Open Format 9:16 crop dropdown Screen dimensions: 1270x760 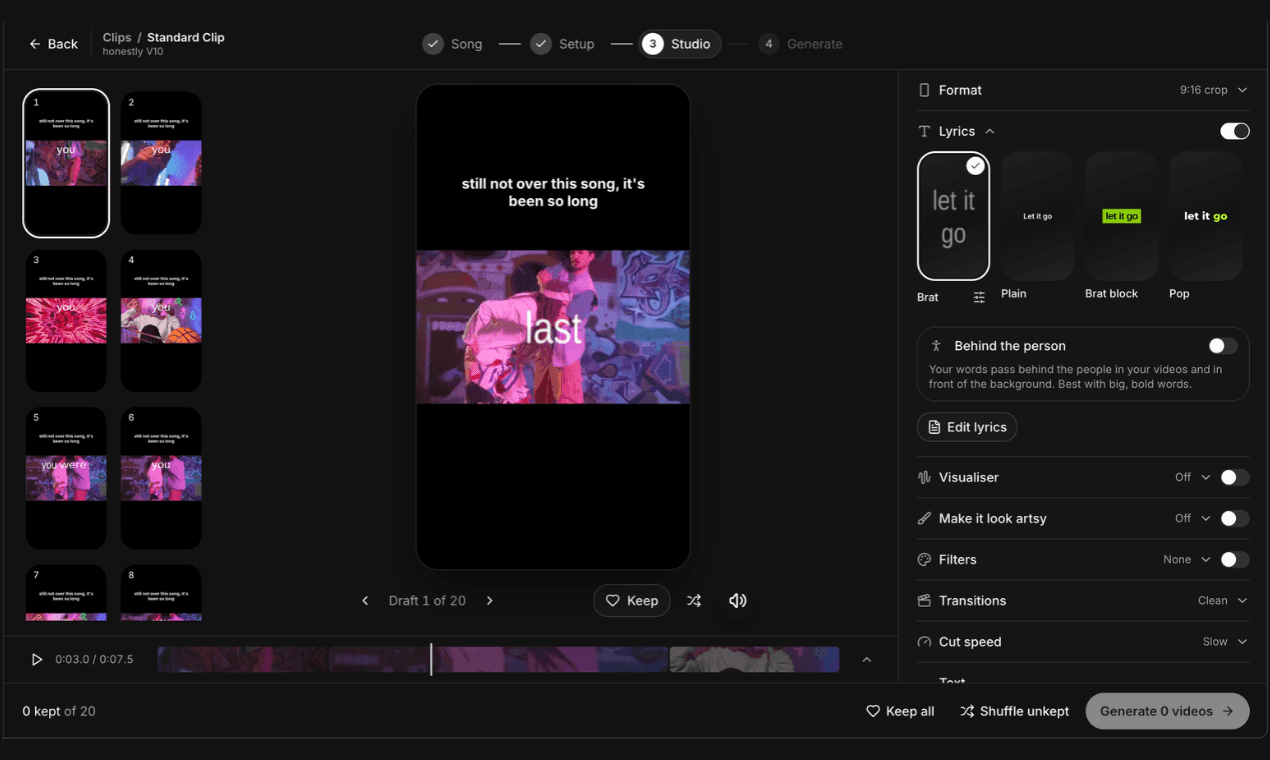[1213, 90]
